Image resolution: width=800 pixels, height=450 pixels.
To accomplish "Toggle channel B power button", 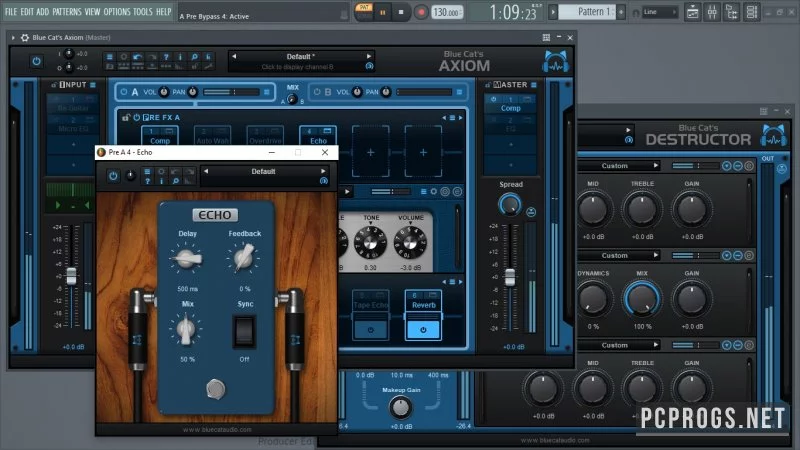I will (x=317, y=92).
